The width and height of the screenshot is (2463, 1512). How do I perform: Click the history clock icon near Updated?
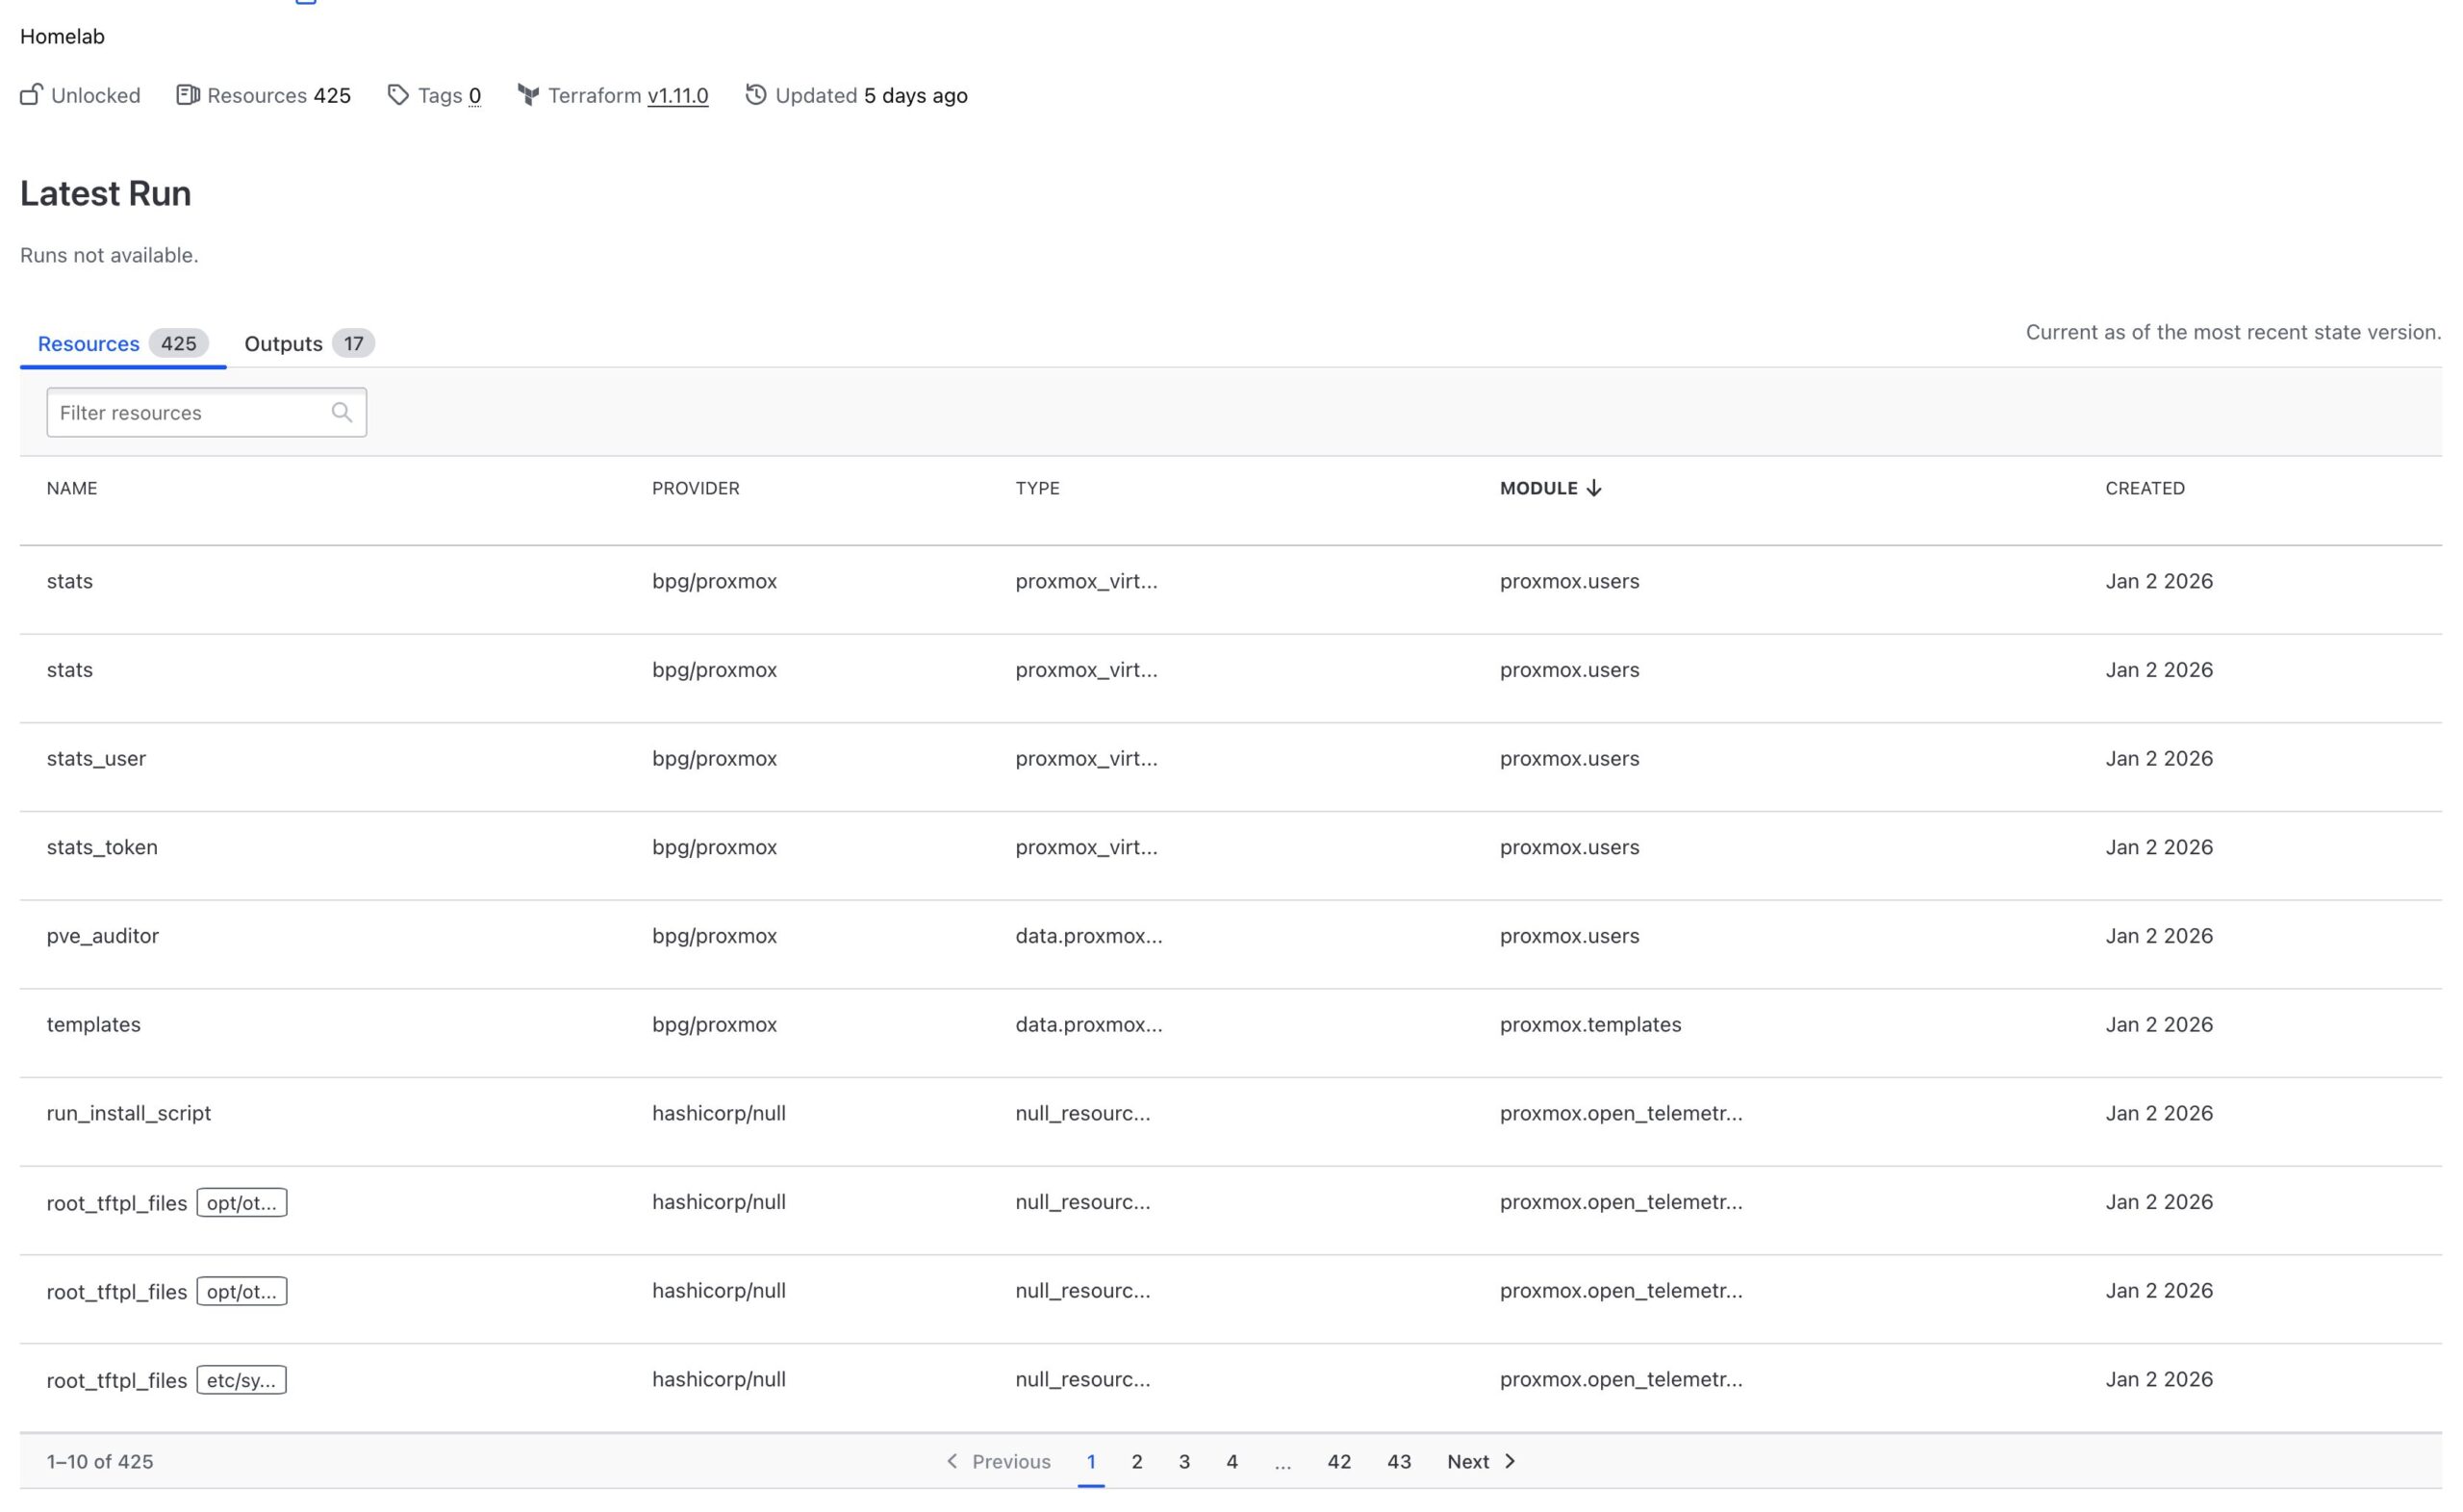(x=757, y=95)
